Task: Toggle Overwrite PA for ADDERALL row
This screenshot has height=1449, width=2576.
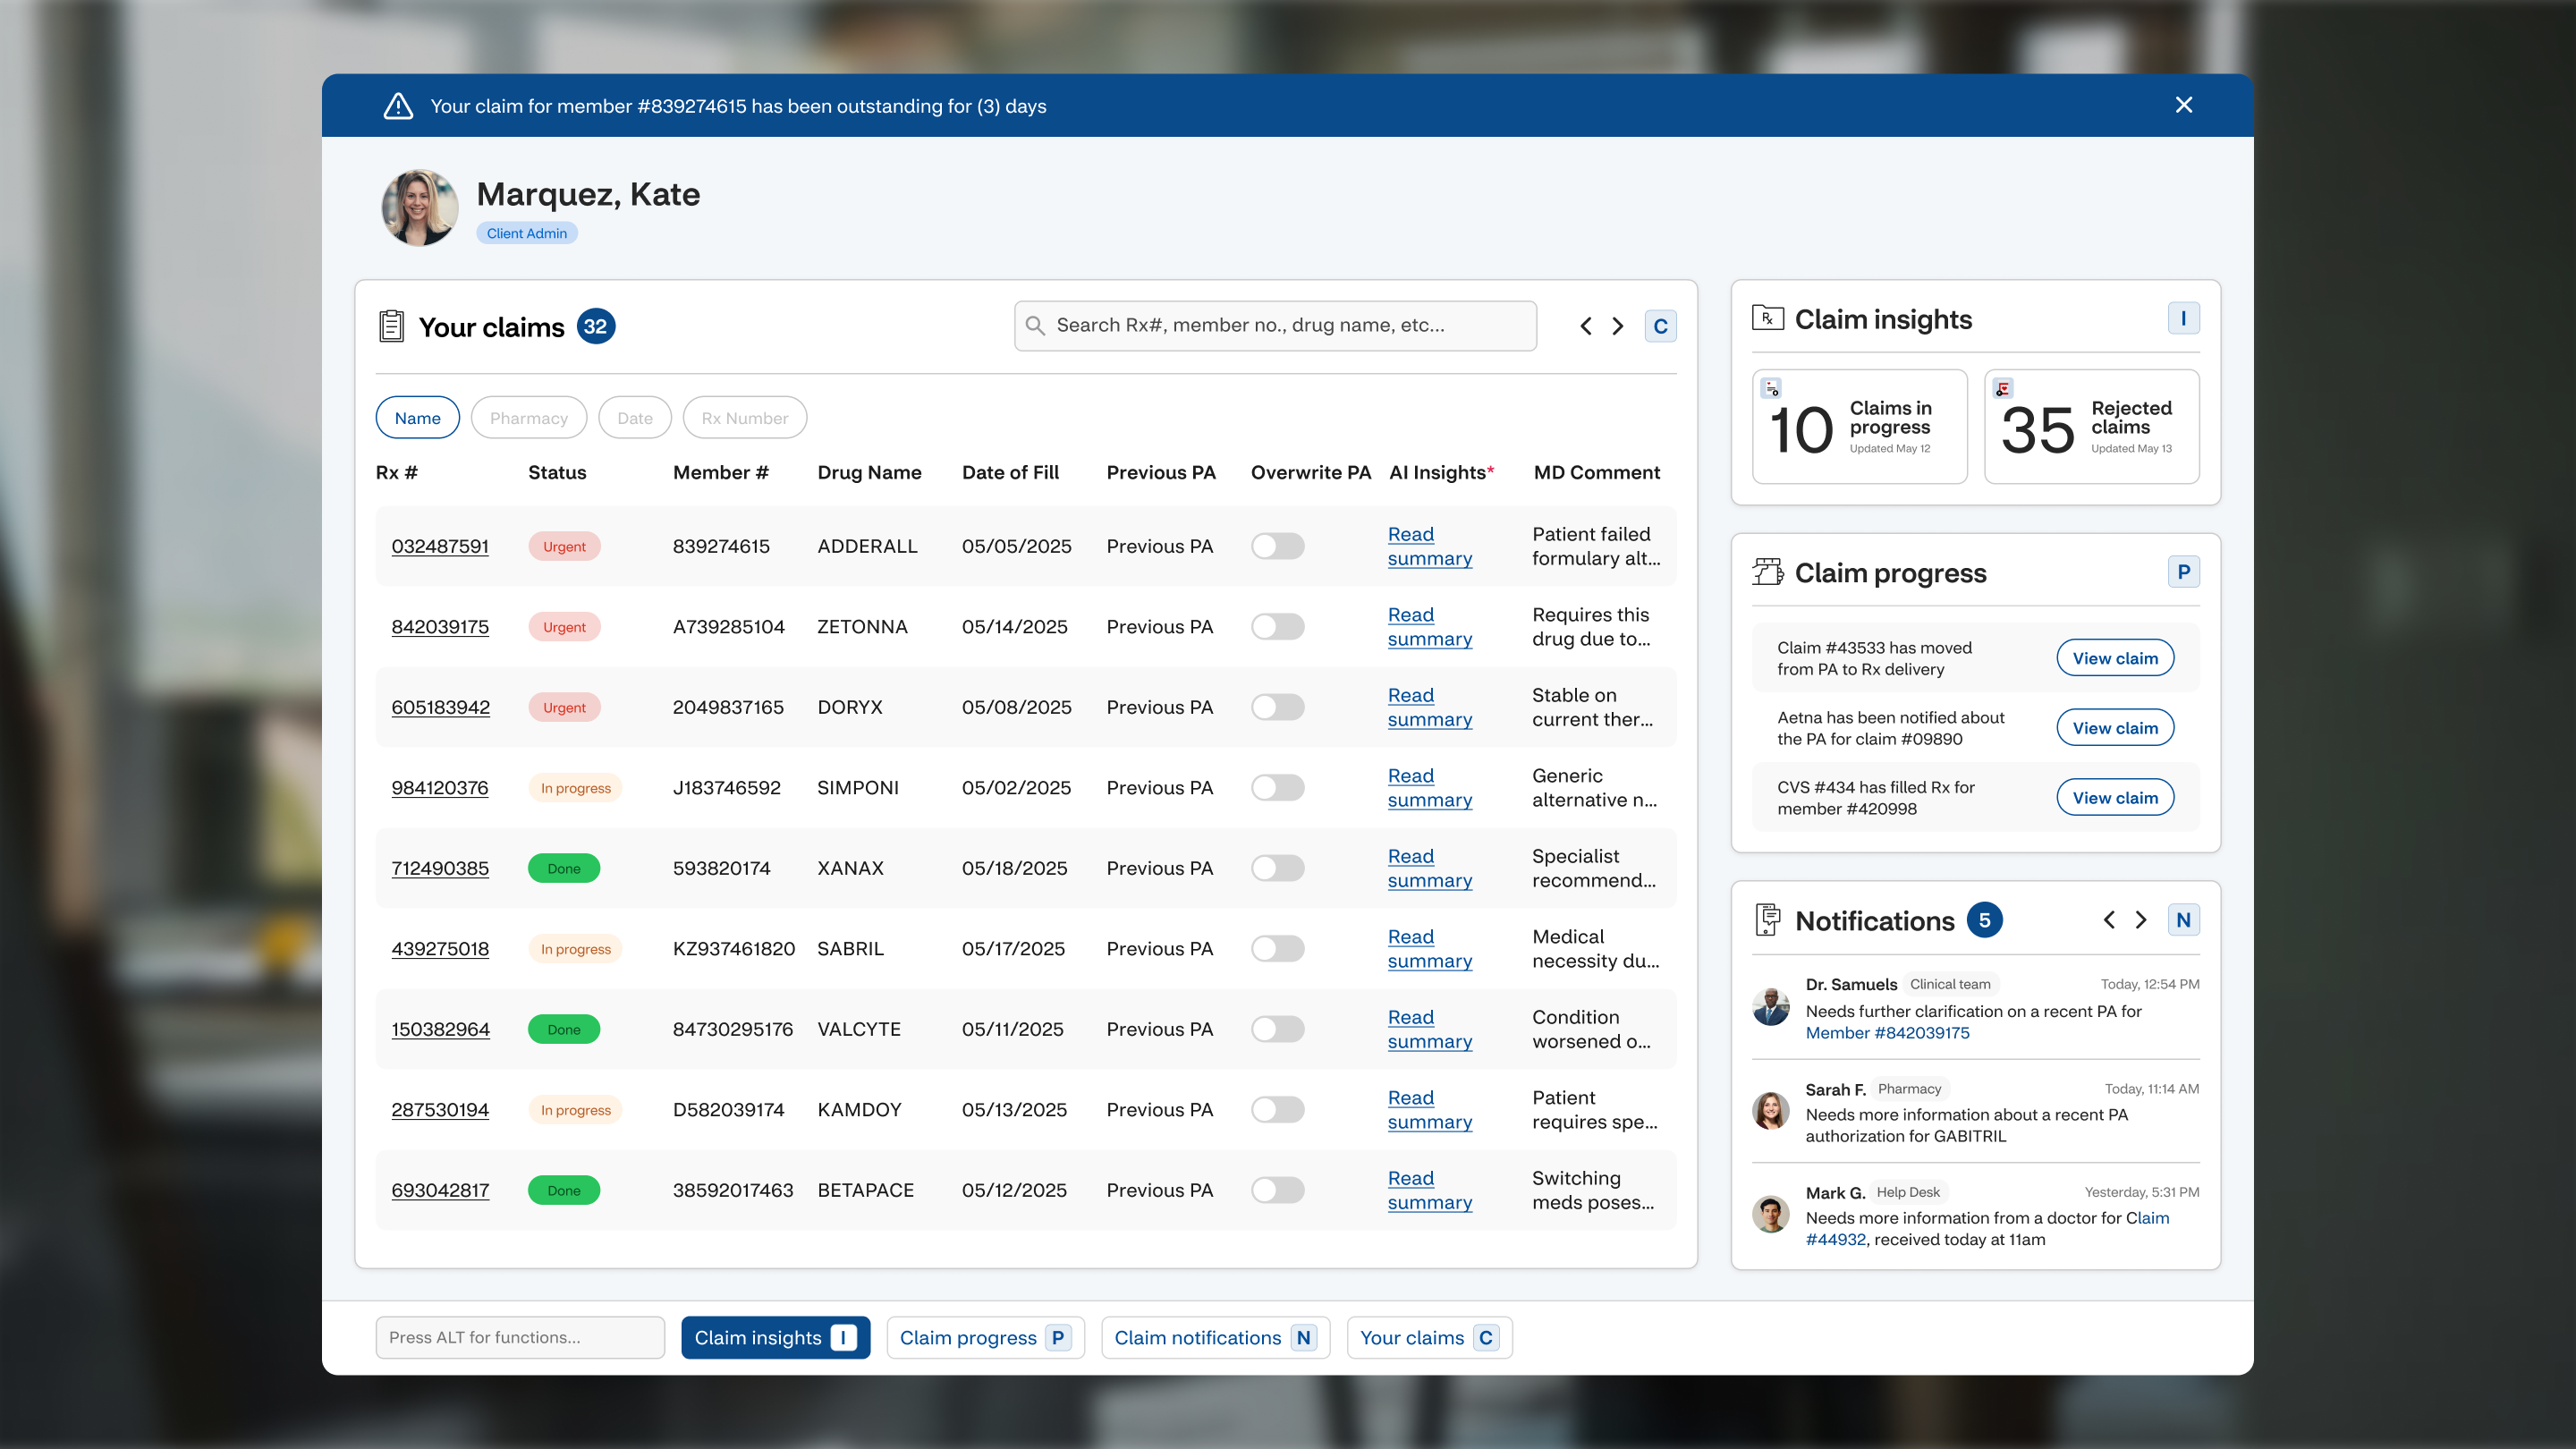Action: tap(1277, 546)
